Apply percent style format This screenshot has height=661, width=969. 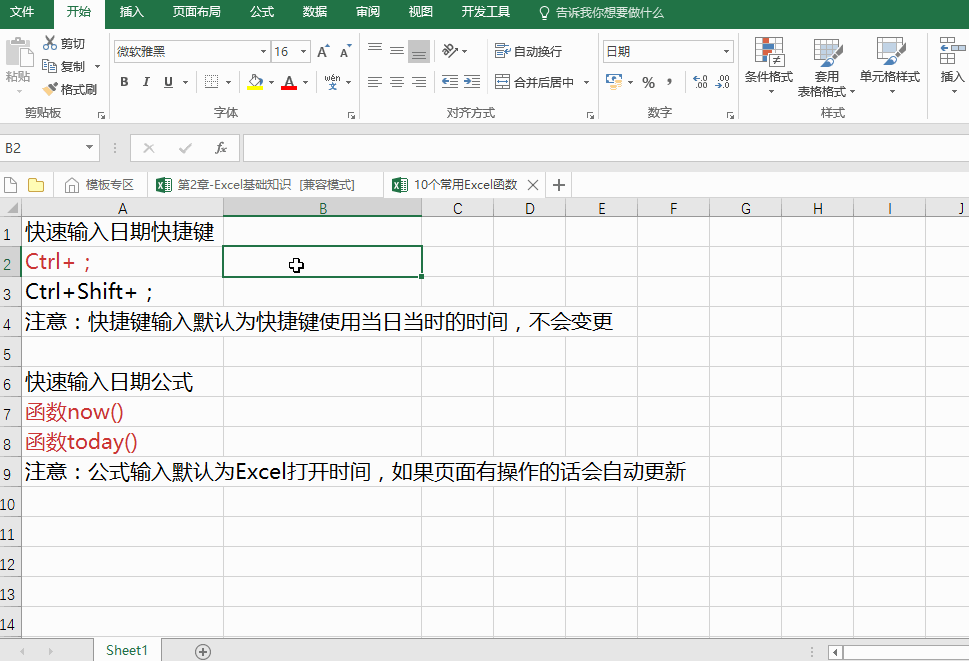coord(648,82)
